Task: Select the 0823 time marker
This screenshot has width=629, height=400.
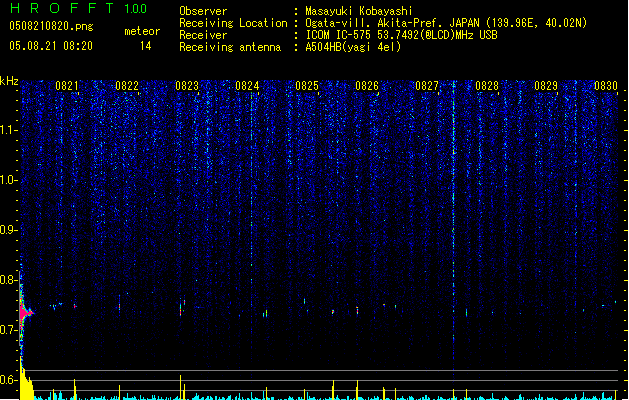Action: (187, 86)
